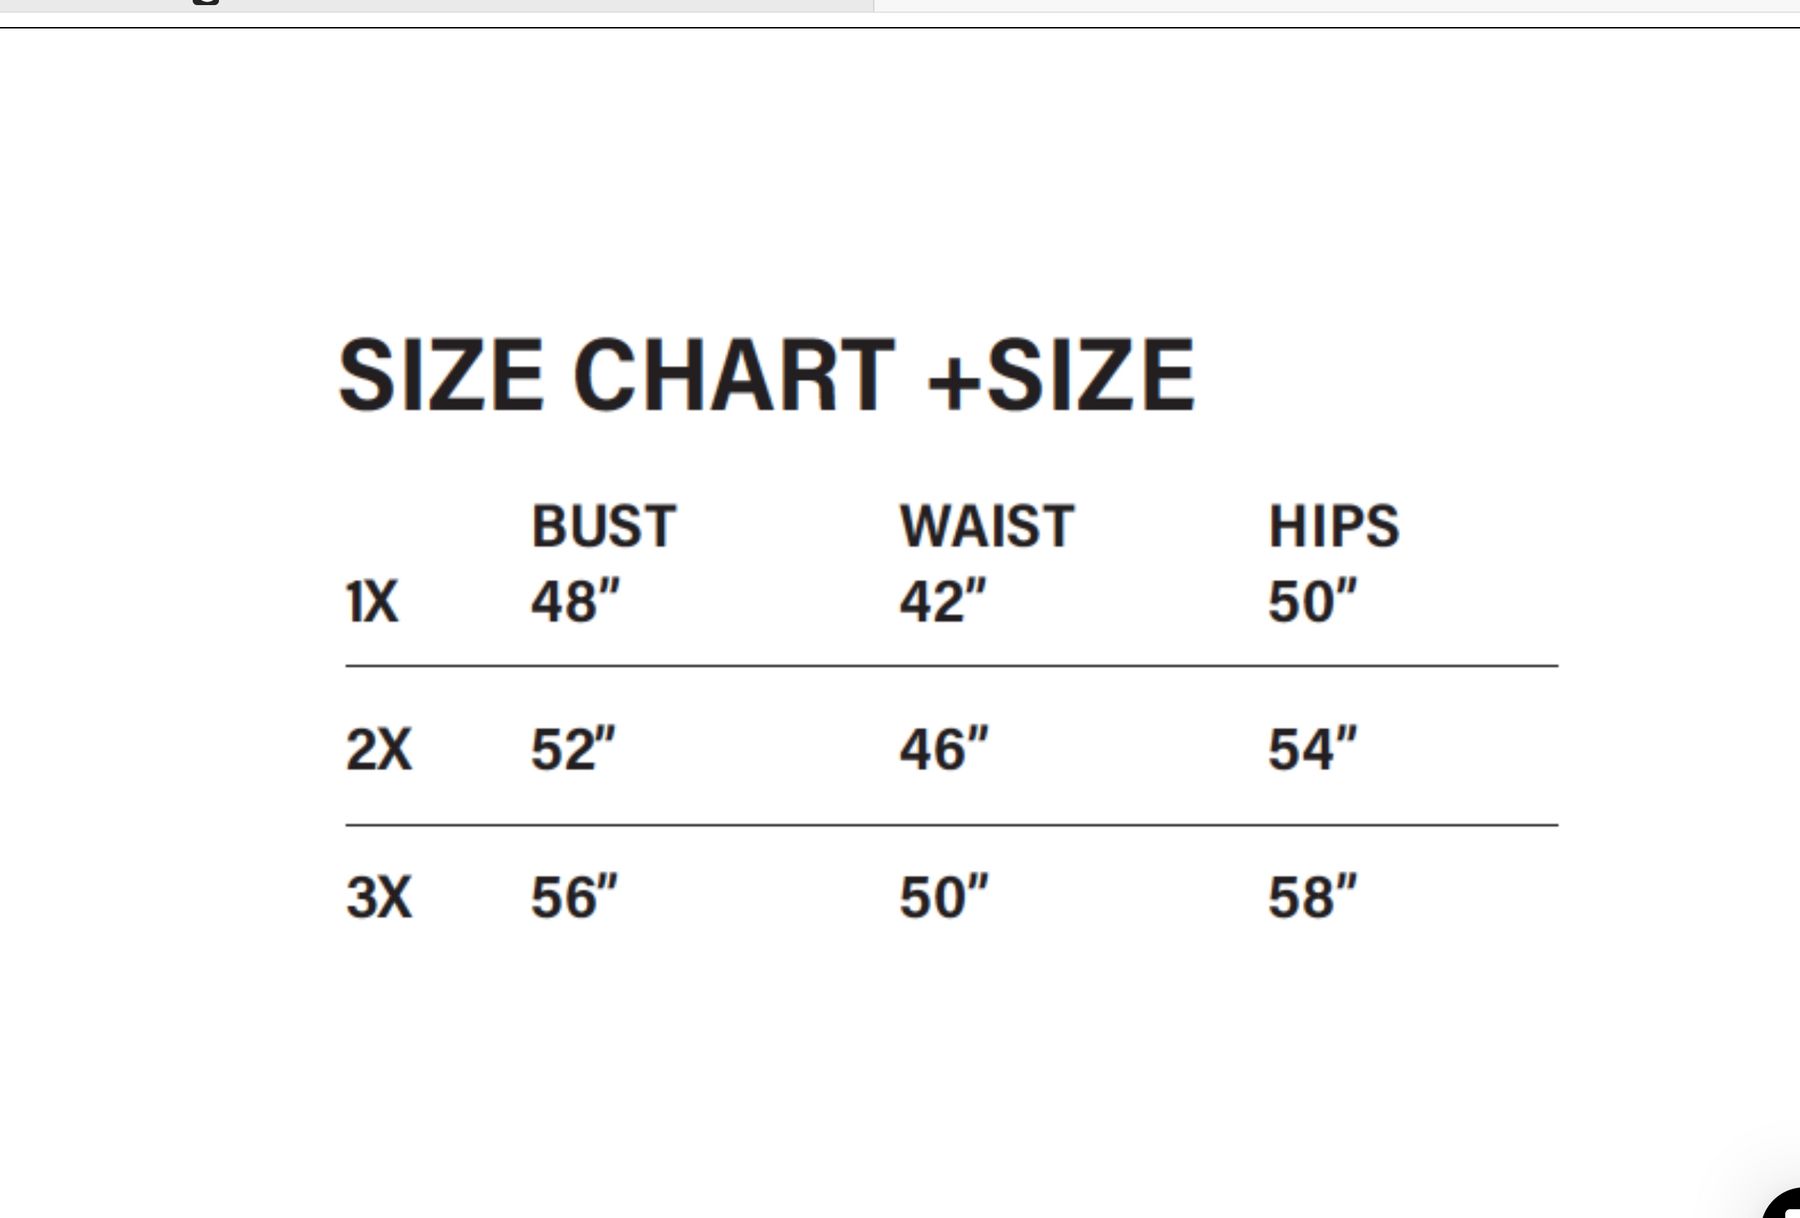Click the 1X hips value 50"

1312,602
